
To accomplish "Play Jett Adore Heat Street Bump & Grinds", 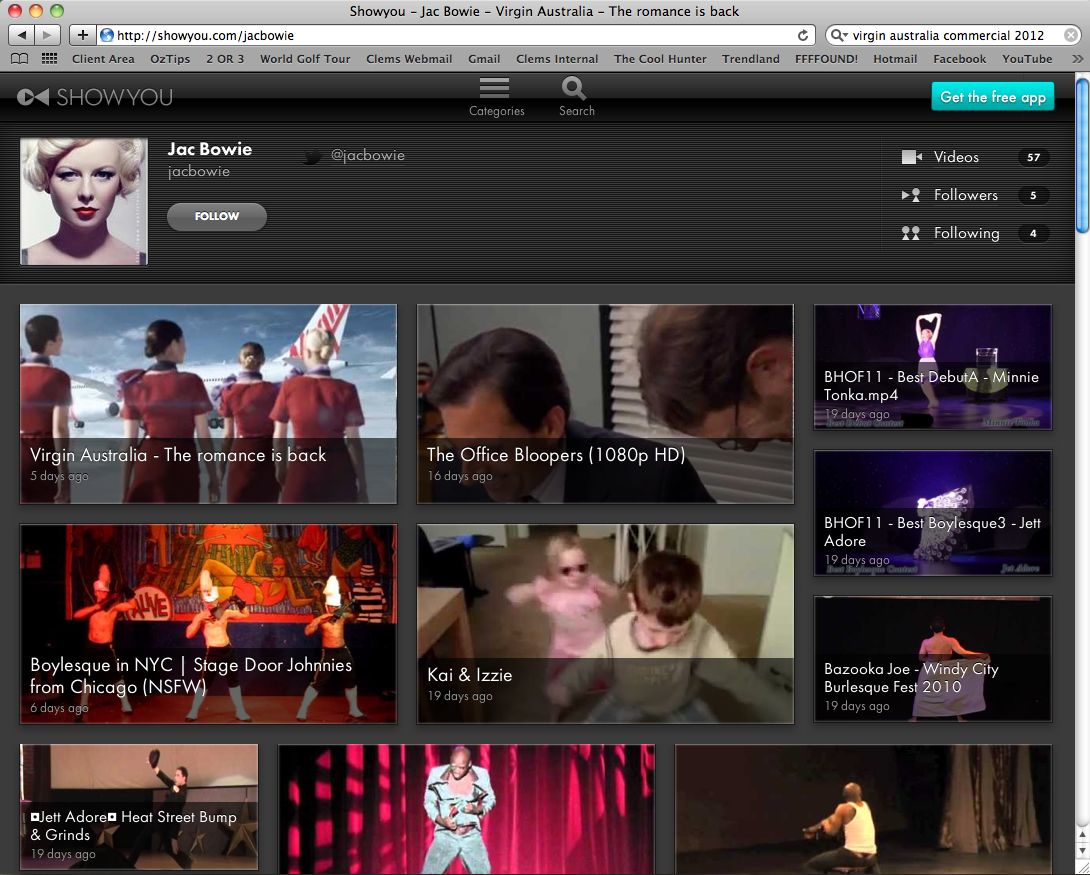I will tap(139, 807).
